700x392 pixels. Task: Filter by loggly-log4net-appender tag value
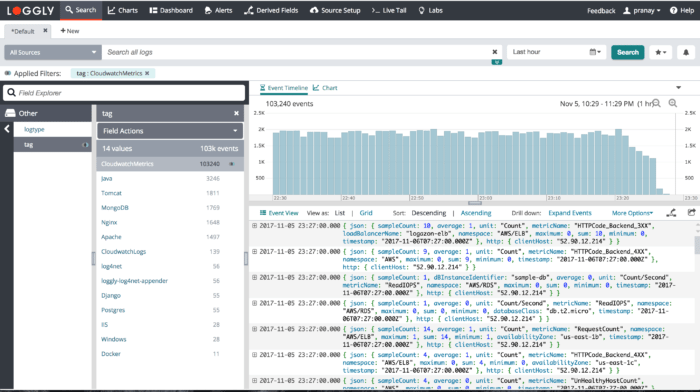134,281
